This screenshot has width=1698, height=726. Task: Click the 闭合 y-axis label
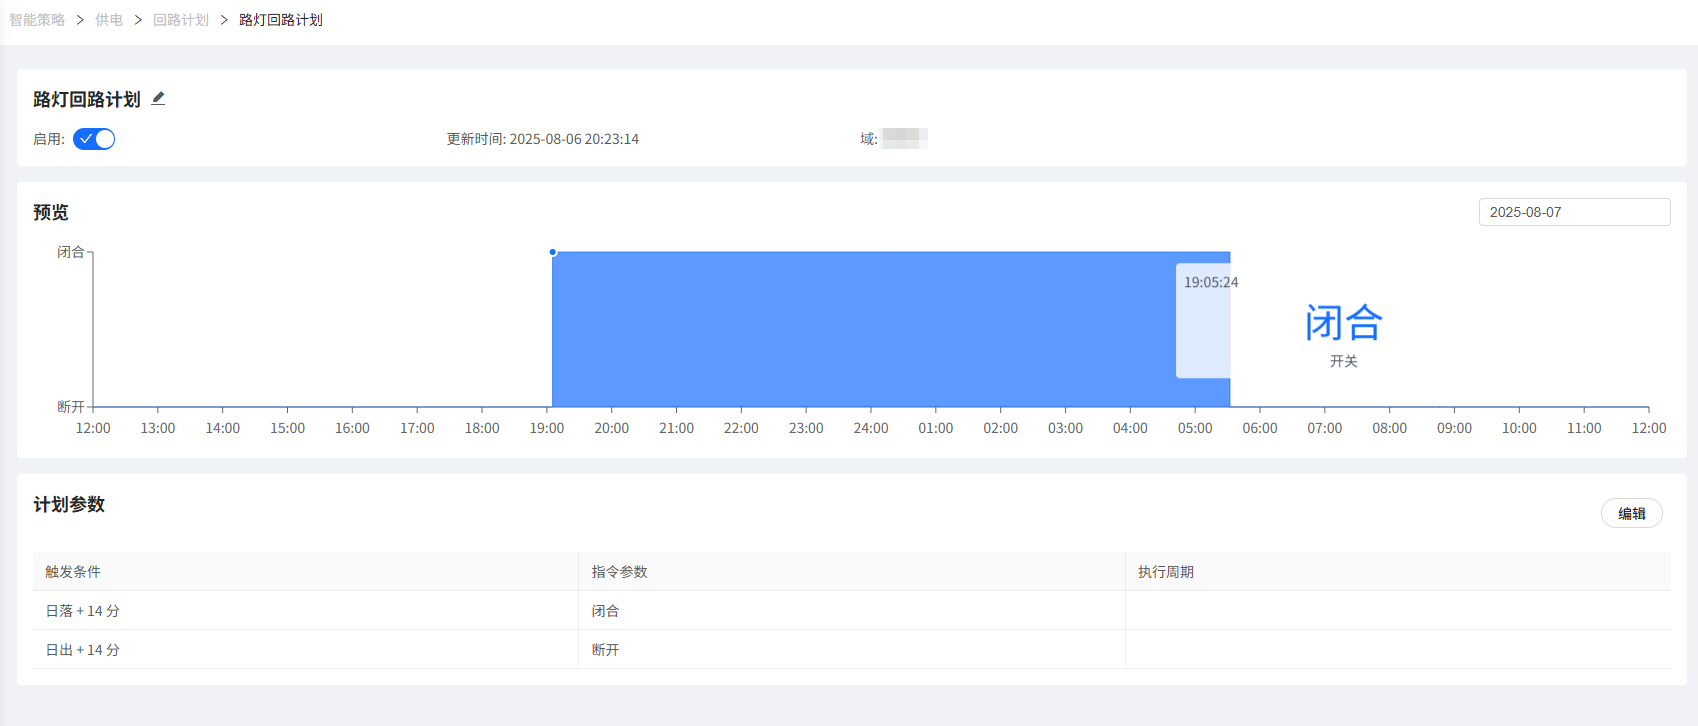click(71, 252)
